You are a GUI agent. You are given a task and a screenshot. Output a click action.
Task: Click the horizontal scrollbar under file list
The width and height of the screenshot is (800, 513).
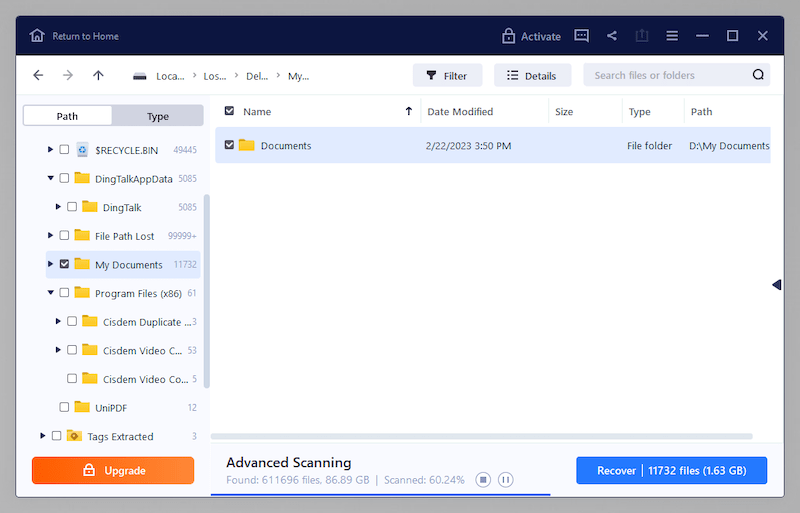482,436
